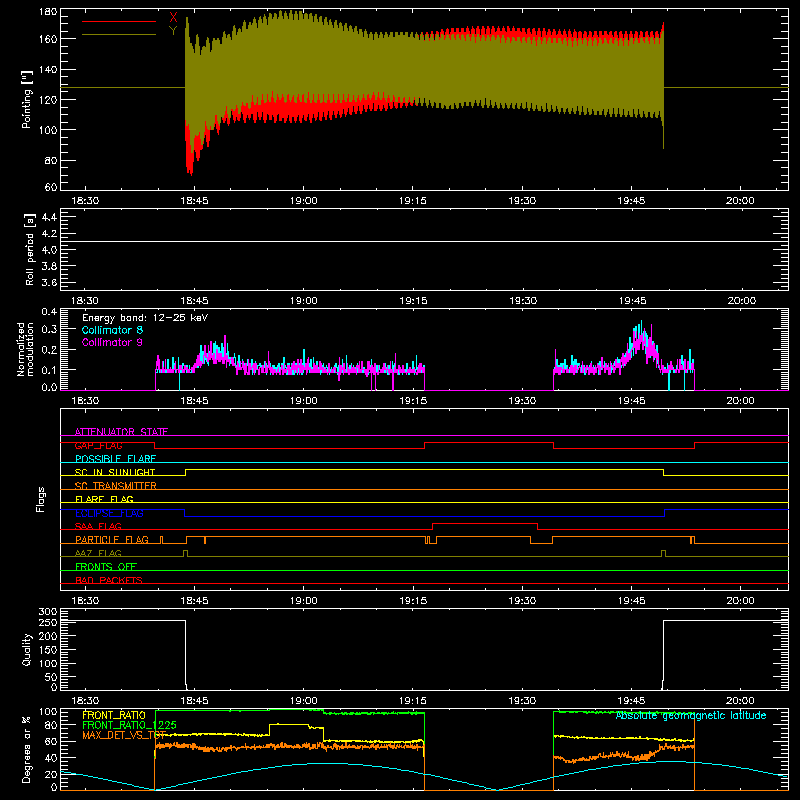Click the 'Quality' vertical axis title

point(27,649)
